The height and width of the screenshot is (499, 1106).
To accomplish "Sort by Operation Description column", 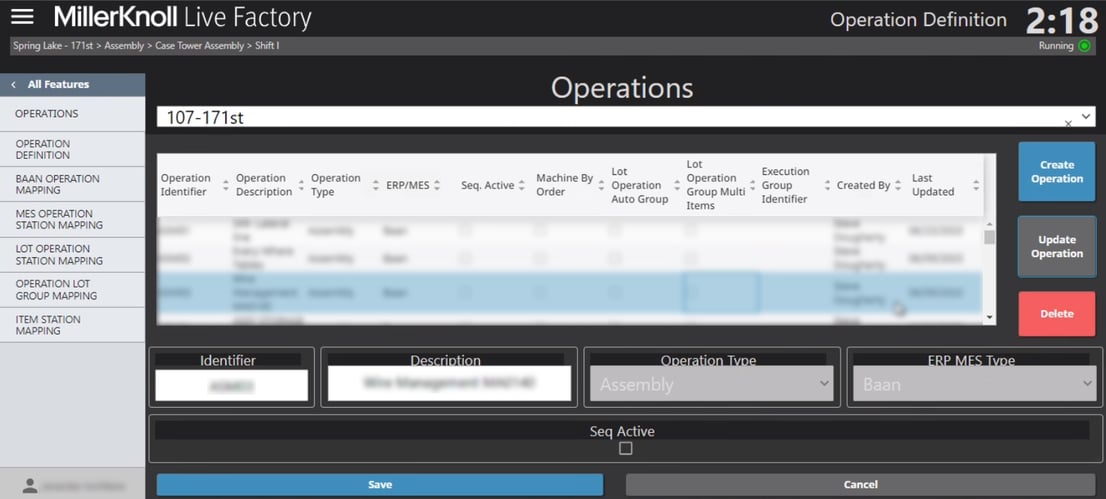I will click(x=301, y=185).
